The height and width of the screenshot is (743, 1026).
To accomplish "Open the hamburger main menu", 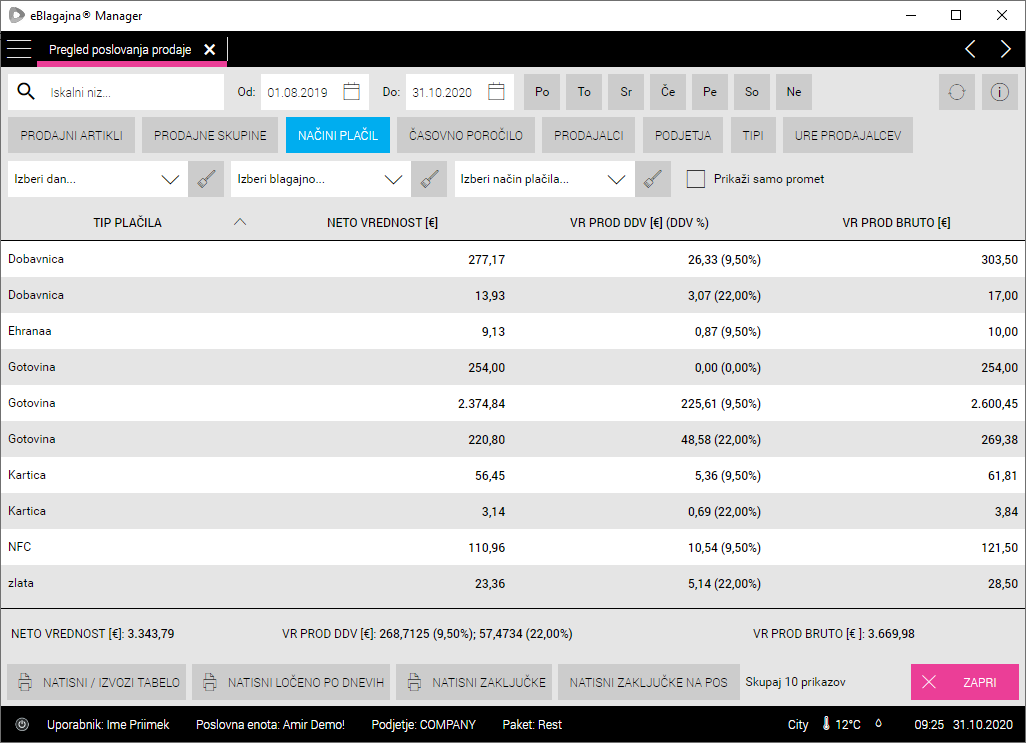I will pyautogui.click(x=19, y=49).
